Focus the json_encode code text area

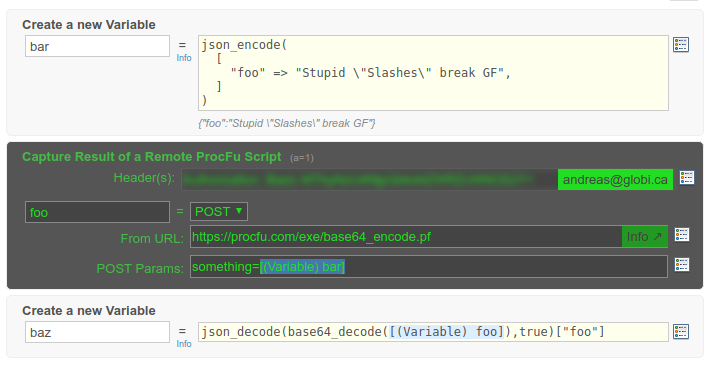[x=433, y=73]
